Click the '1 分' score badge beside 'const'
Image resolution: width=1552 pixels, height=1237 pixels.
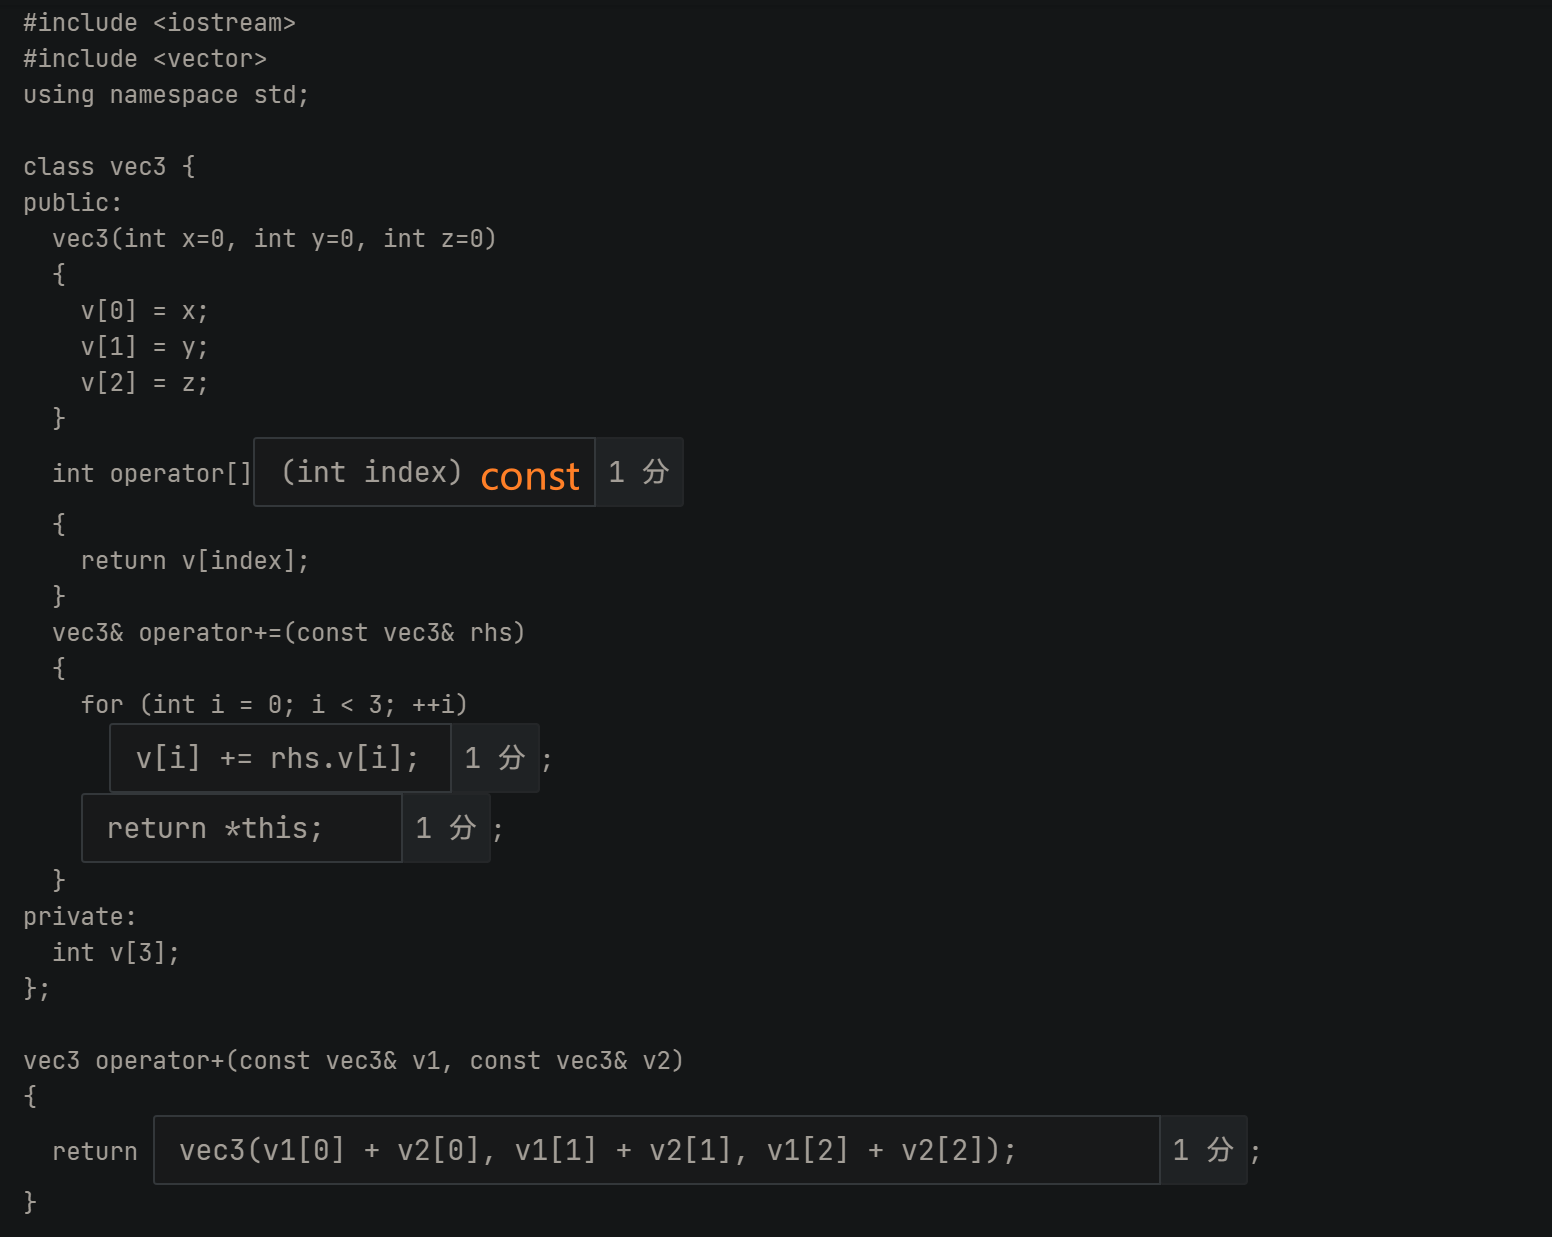[x=639, y=472]
